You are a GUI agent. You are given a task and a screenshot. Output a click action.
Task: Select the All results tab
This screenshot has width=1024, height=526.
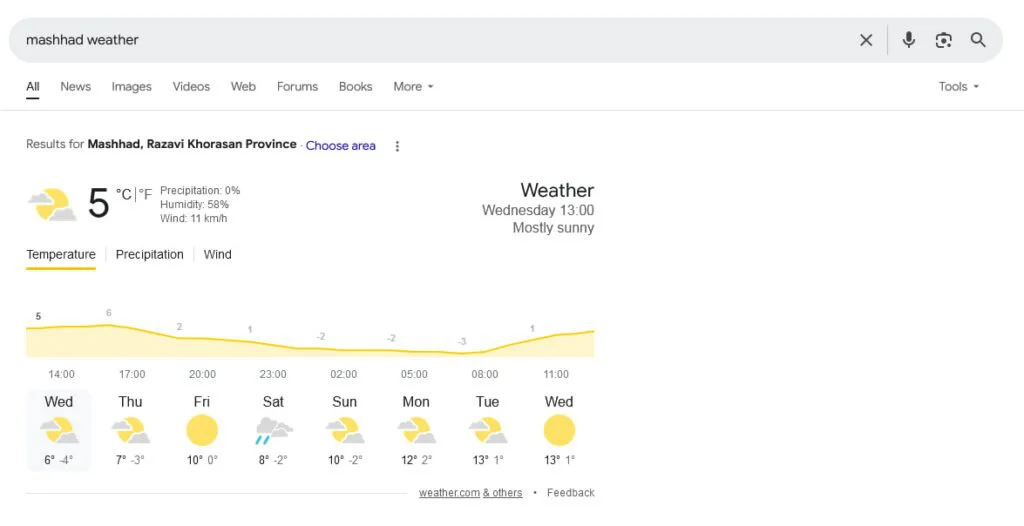pos(33,86)
